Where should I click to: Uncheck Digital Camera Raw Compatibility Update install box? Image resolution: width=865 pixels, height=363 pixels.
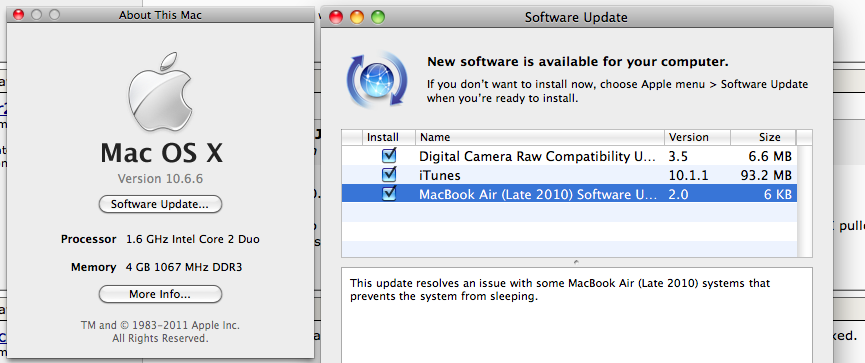389,156
